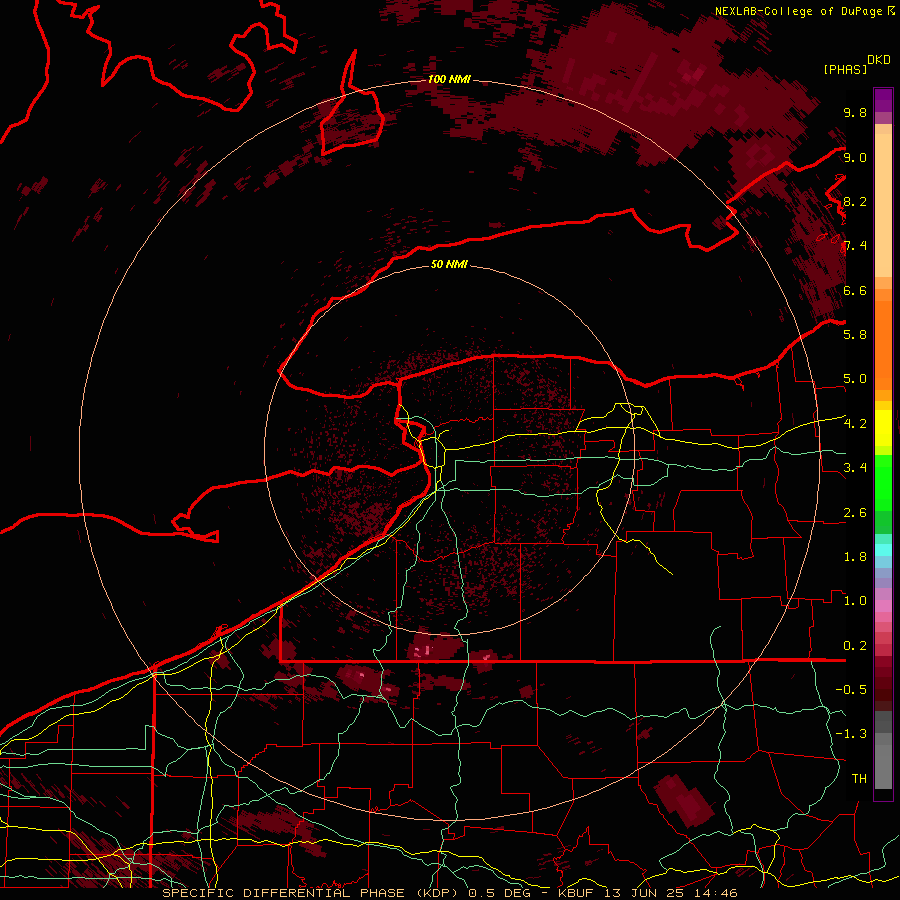The width and height of the screenshot is (900, 900).
Task: Click the [PHAS] units label
Action: (845, 69)
